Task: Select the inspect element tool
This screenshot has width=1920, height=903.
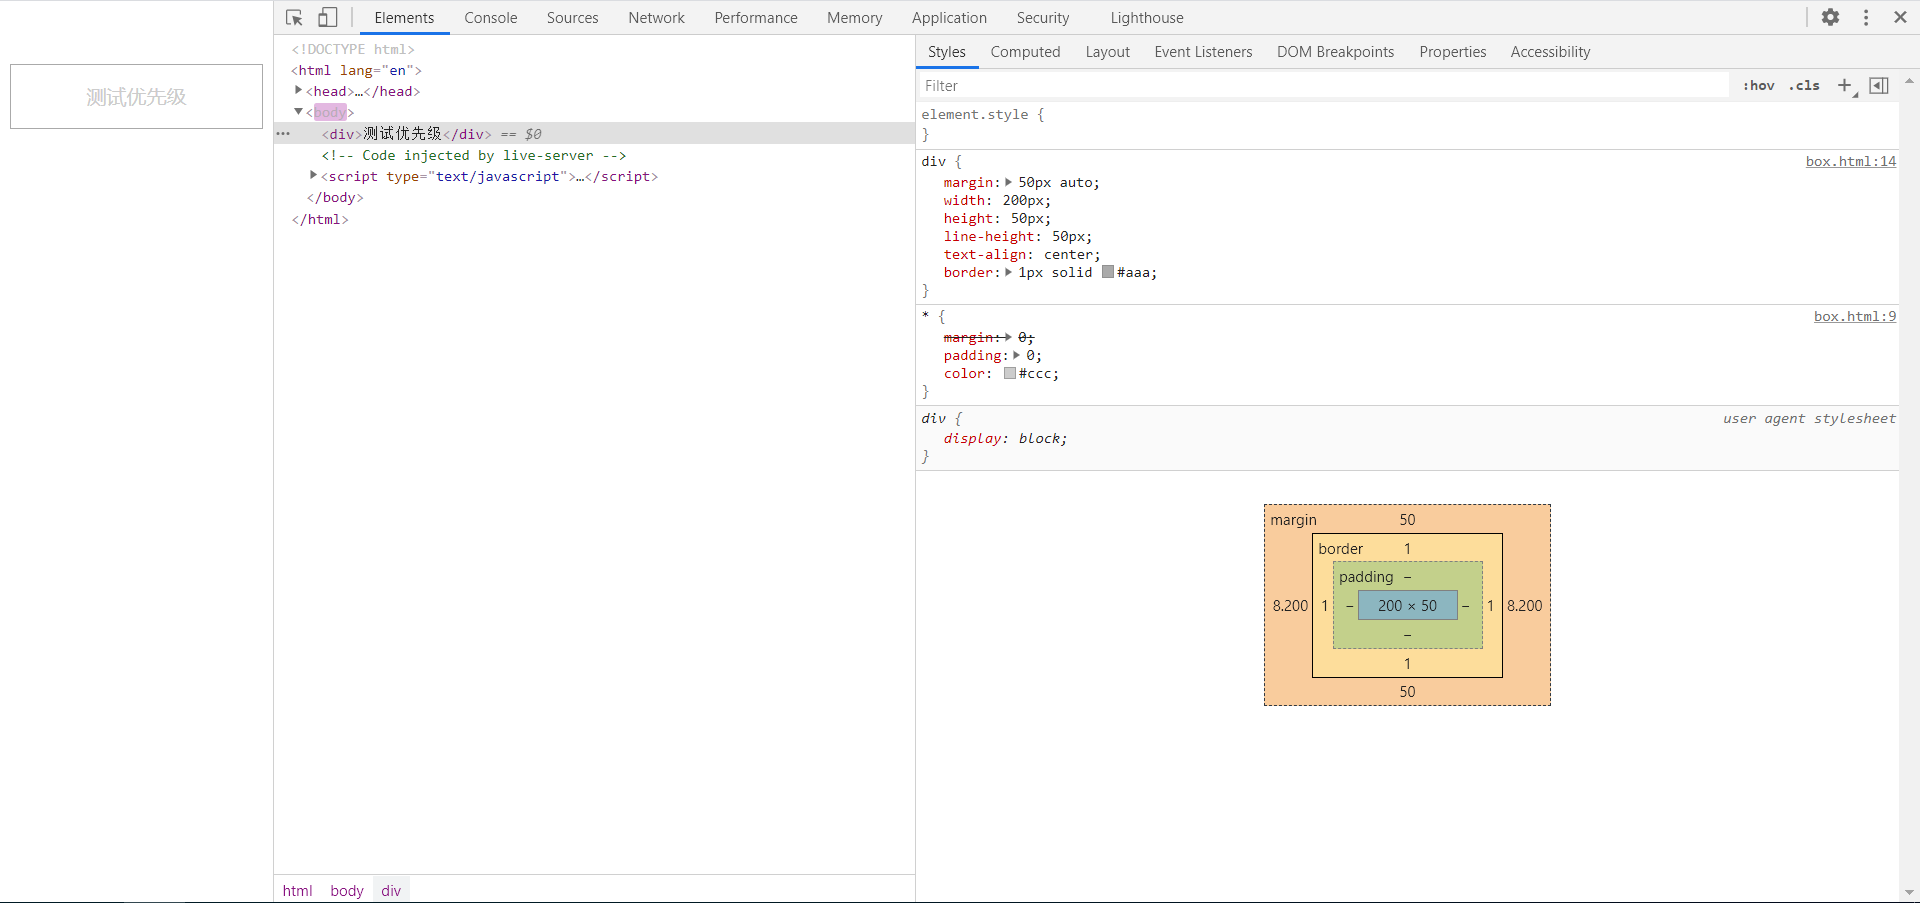Action: pyautogui.click(x=293, y=17)
